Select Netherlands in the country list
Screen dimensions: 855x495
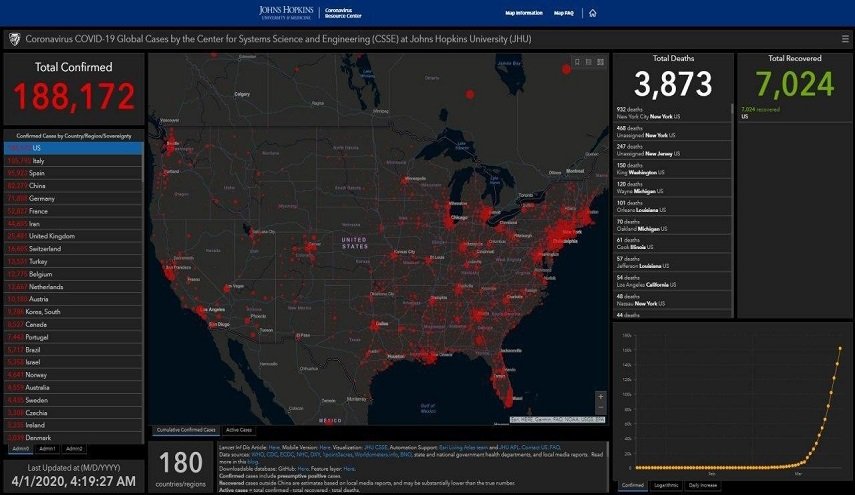[x=74, y=287]
